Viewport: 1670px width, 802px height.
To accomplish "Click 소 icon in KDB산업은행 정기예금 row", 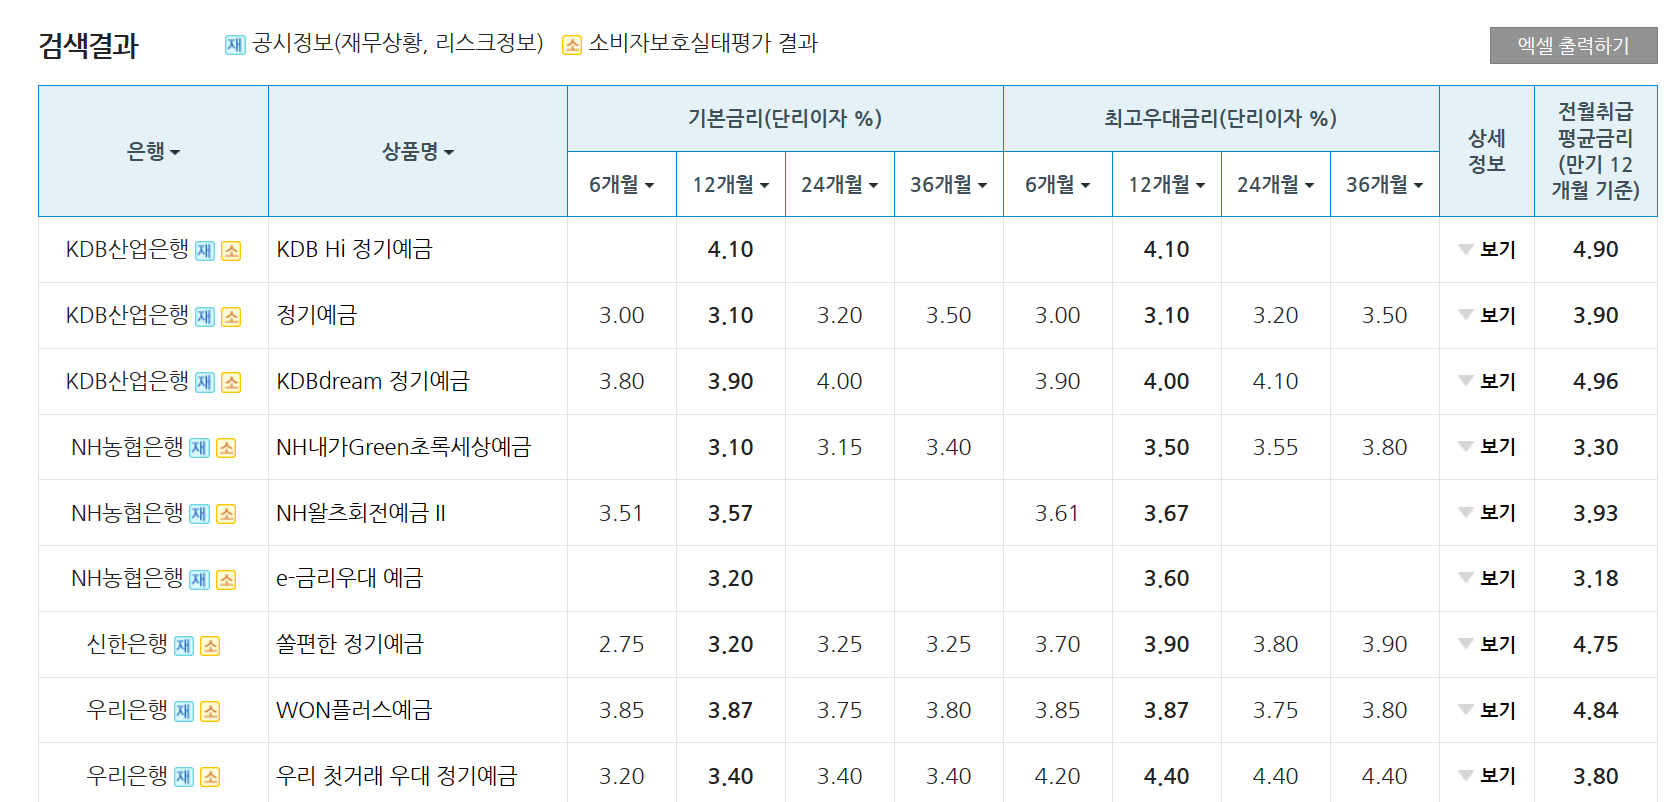I will click(x=231, y=317).
